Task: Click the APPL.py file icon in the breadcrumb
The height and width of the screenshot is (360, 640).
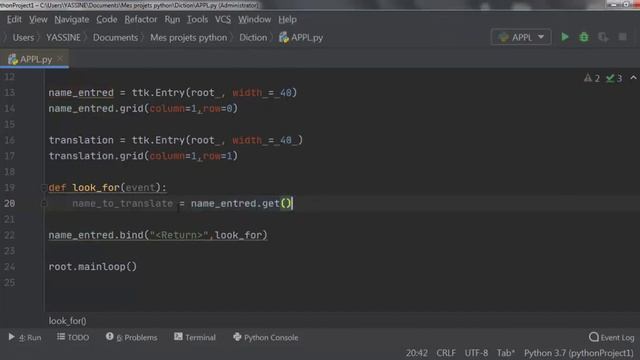Action: (x=284, y=38)
